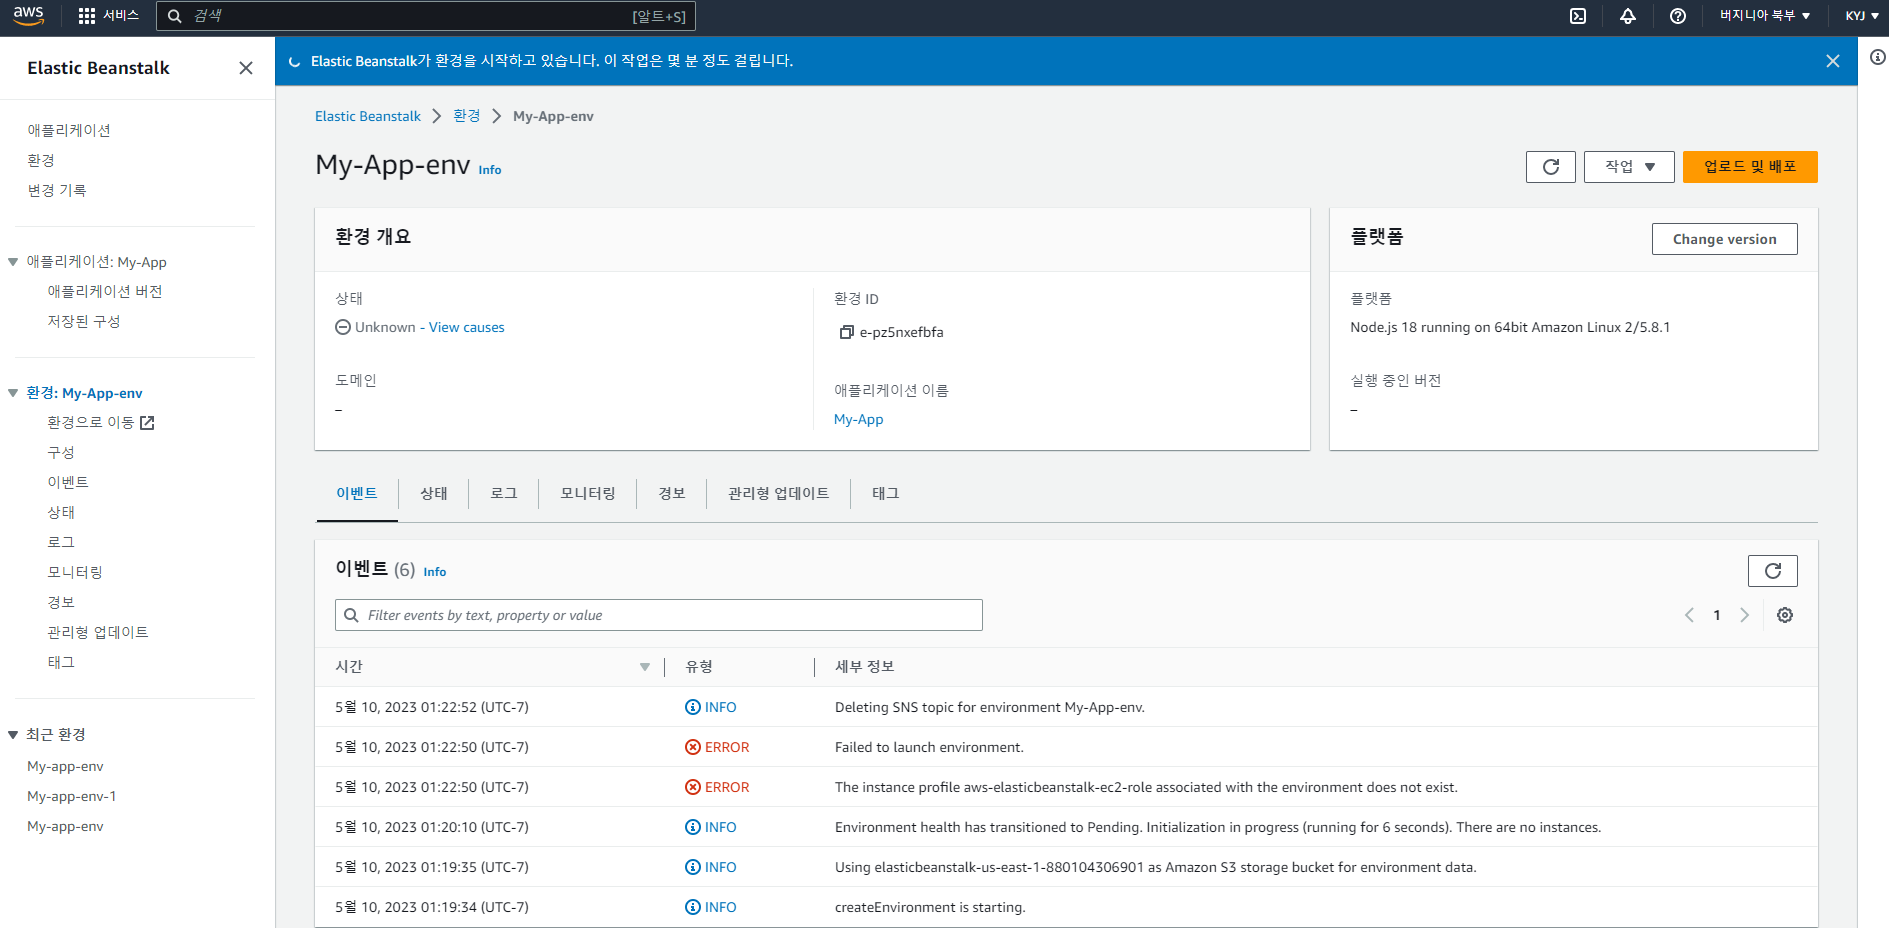Dismiss the blue environment starting banner
This screenshot has width=1889, height=928.
coord(1833,61)
